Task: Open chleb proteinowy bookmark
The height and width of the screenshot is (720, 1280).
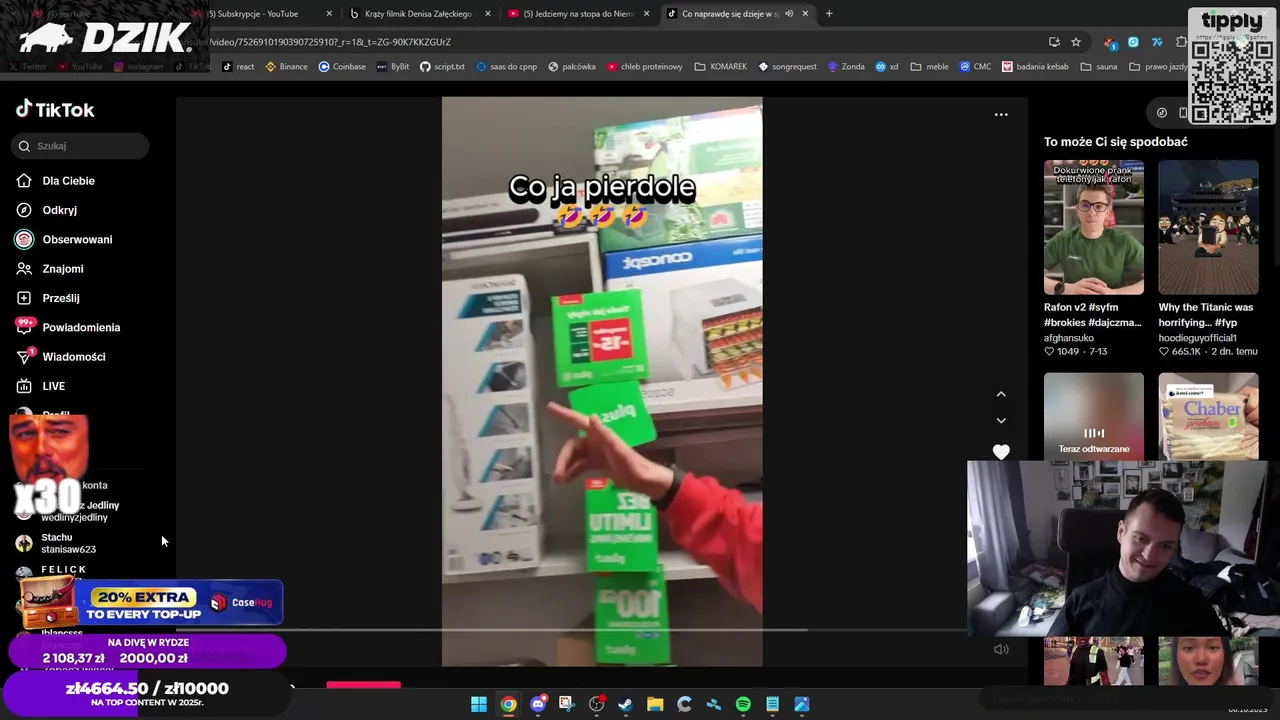Action: pyautogui.click(x=645, y=67)
